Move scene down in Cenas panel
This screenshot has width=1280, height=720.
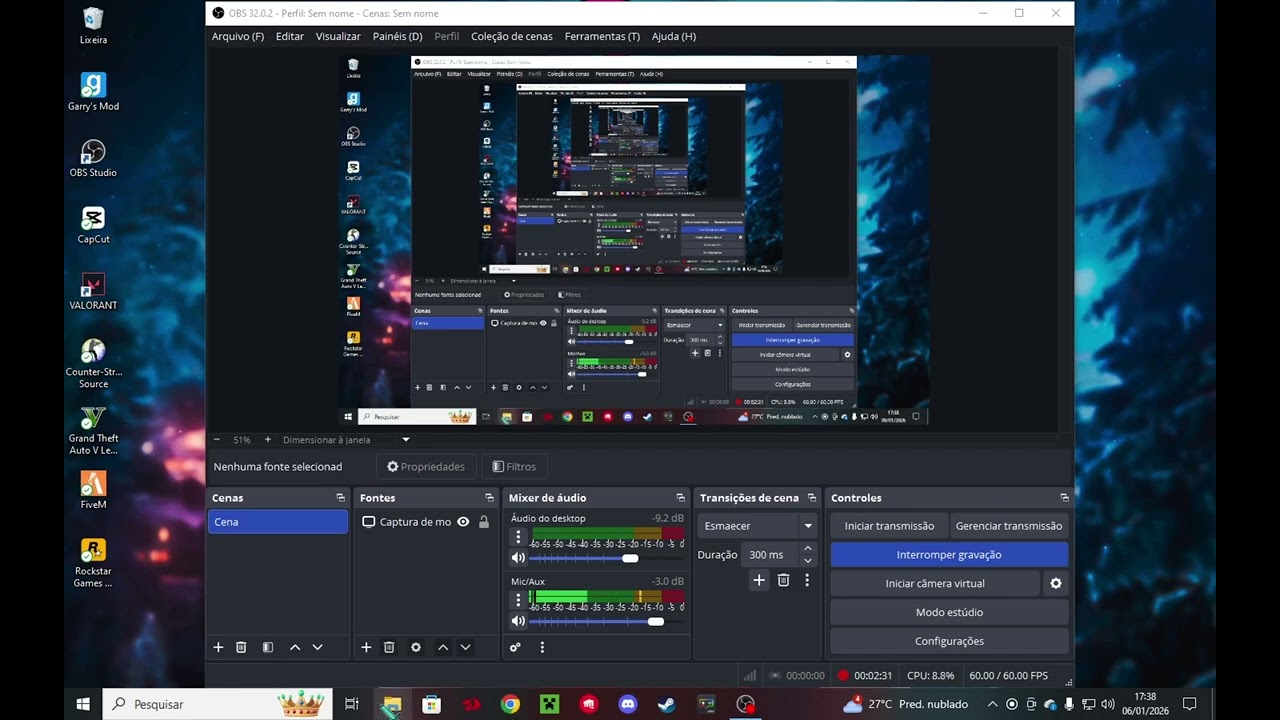pos(317,648)
